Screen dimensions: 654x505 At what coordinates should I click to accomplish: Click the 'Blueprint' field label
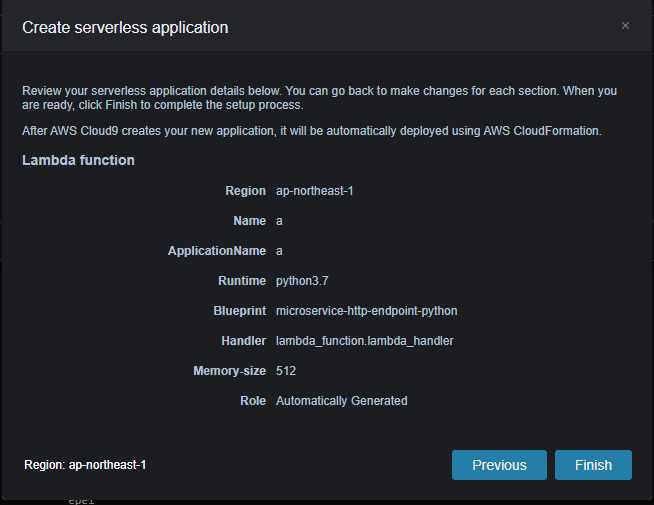[240, 311]
